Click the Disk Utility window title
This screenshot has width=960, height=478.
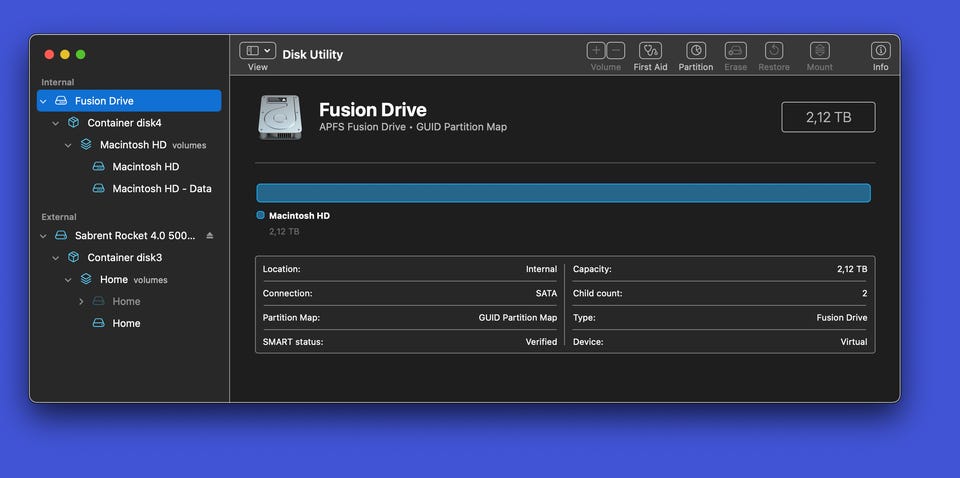point(312,54)
